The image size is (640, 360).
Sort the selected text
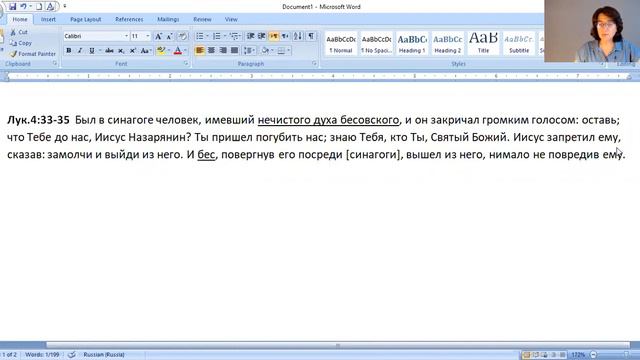(298, 36)
